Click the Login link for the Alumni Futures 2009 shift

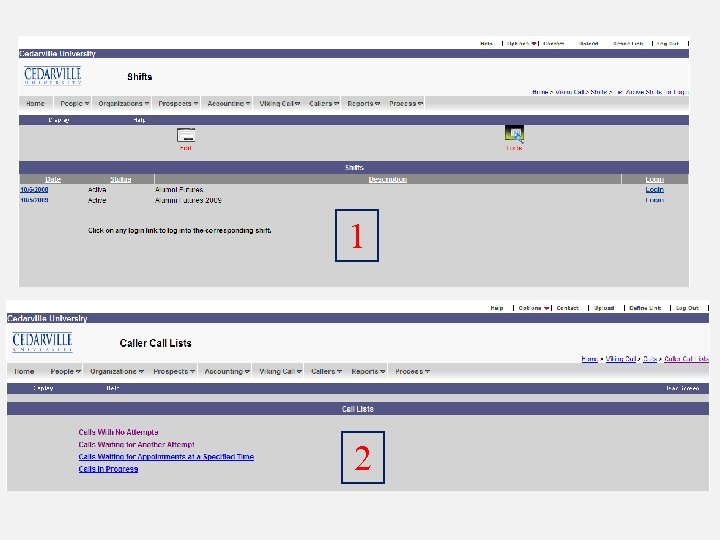[654, 200]
